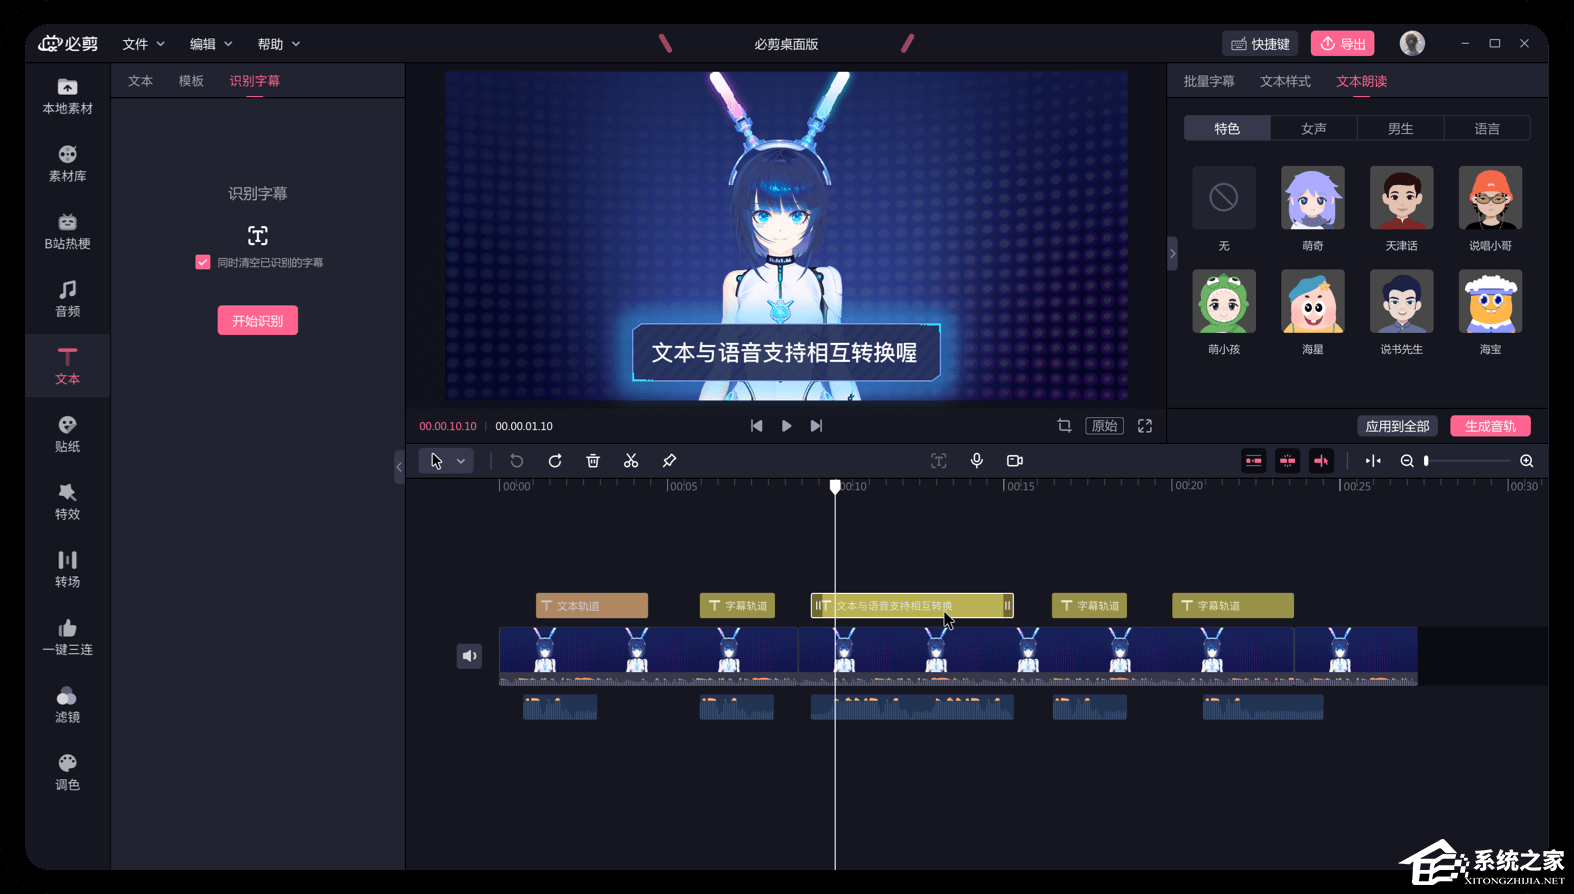The width and height of the screenshot is (1574, 894).
Task: Open the 快捷键 shortcuts button
Action: pyautogui.click(x=1260, y=43)
